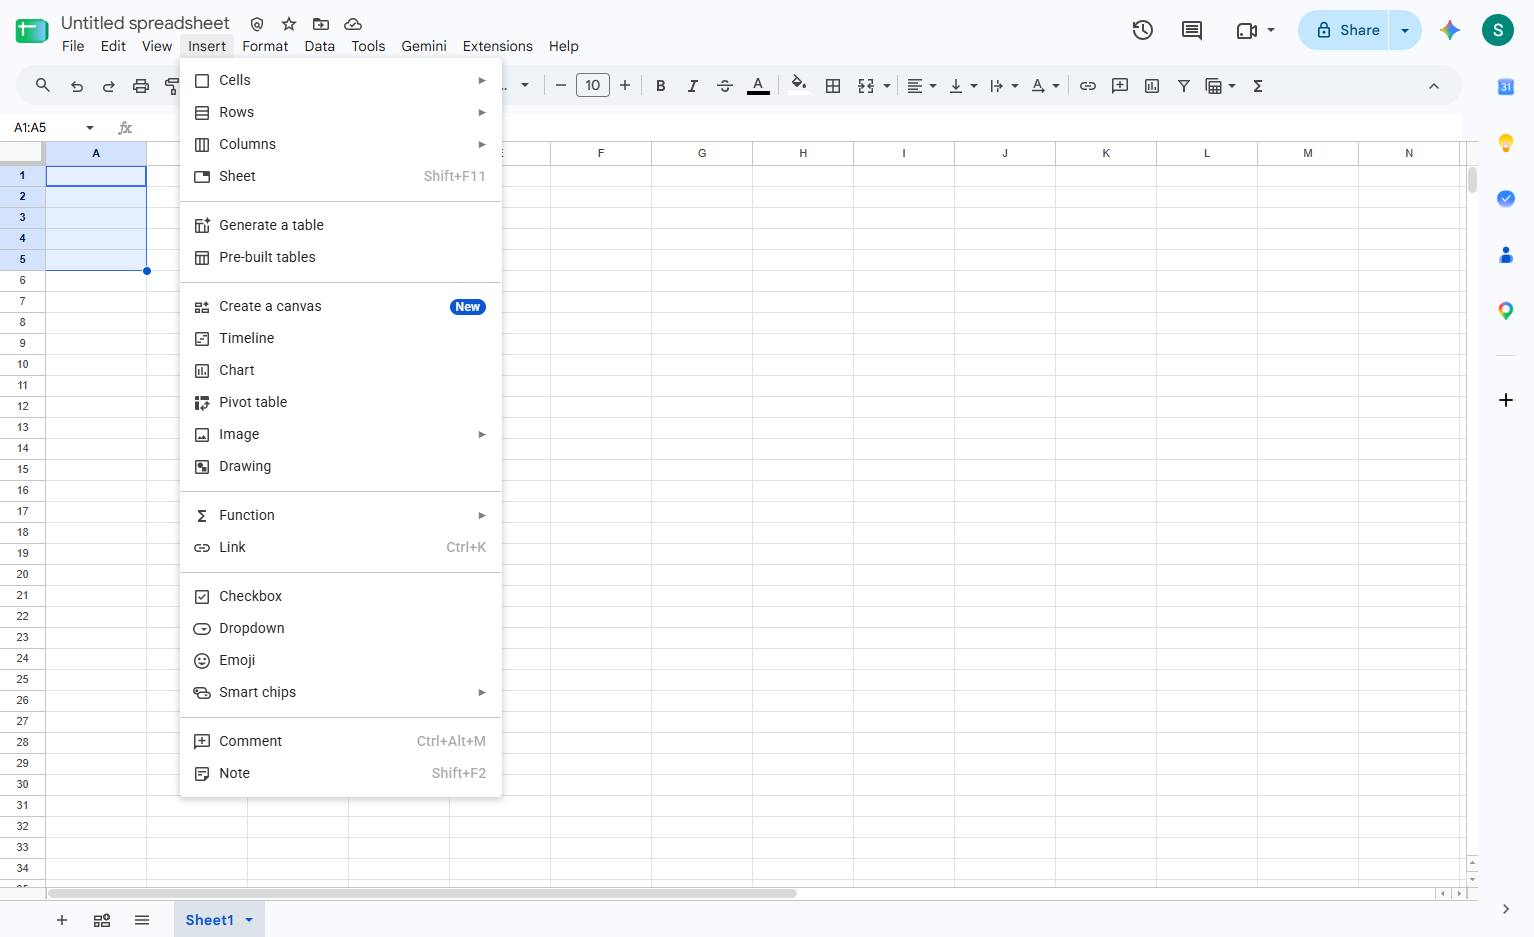Click the insert link toolbar icon
Image resolution: width=1534 pixels, height=937 pixels.
pos(1088,86)
